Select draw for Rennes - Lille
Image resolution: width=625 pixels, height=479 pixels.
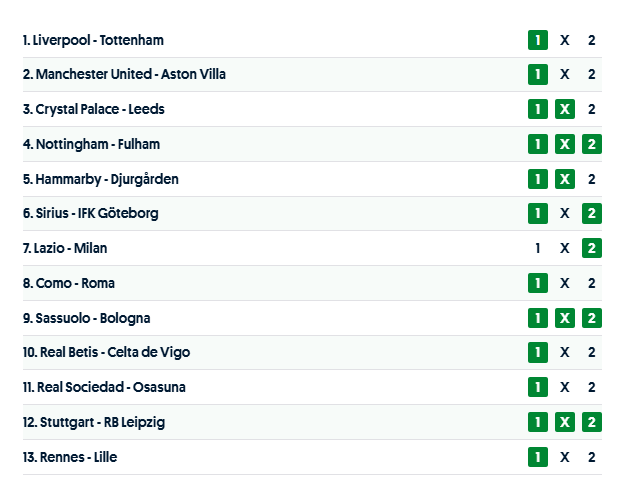(565, 457)
